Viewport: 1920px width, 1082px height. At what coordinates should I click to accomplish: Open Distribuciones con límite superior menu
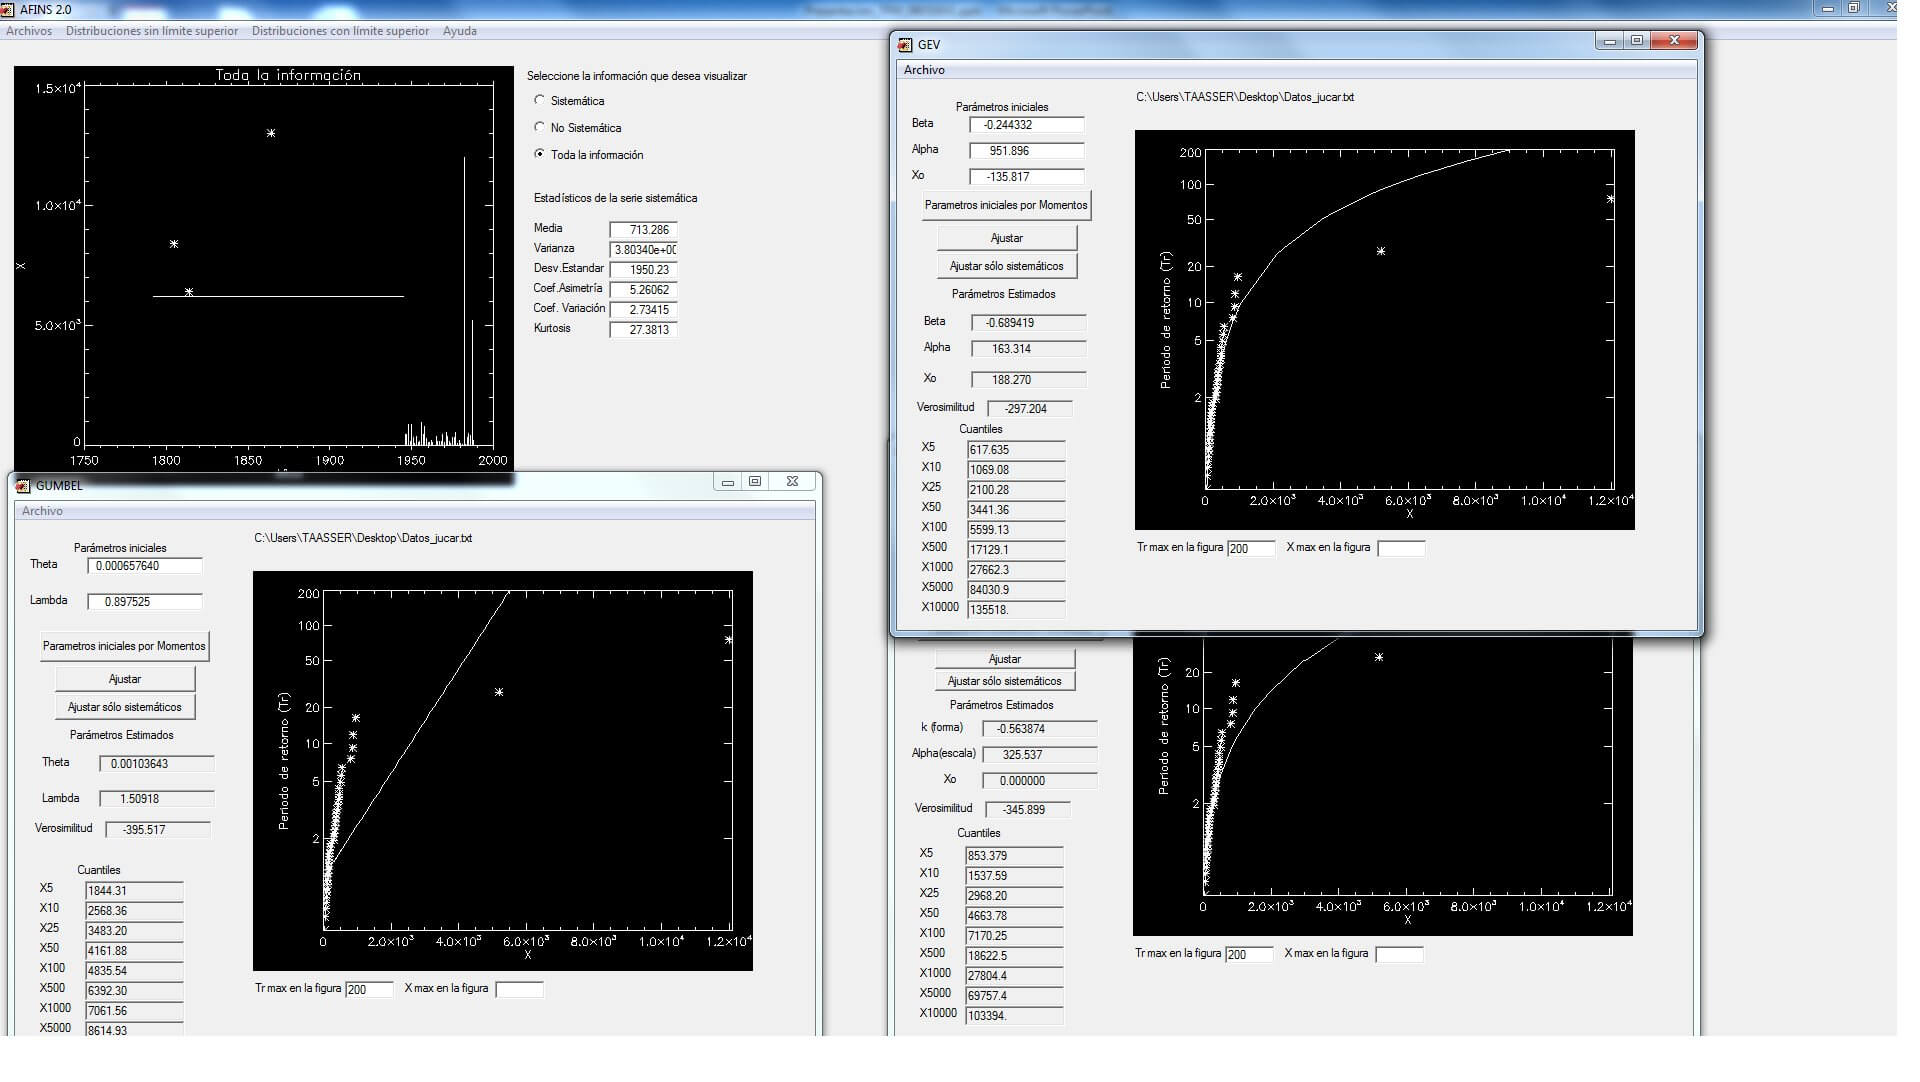point(340,31)
